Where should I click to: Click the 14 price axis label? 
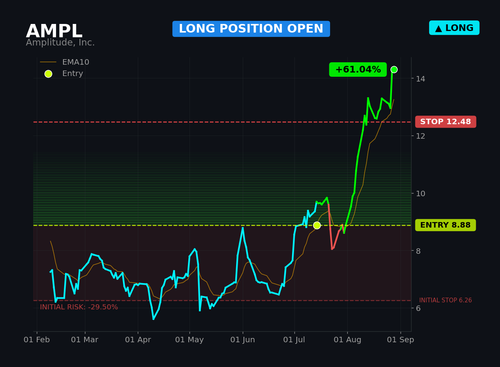click(x=420, y=79)
